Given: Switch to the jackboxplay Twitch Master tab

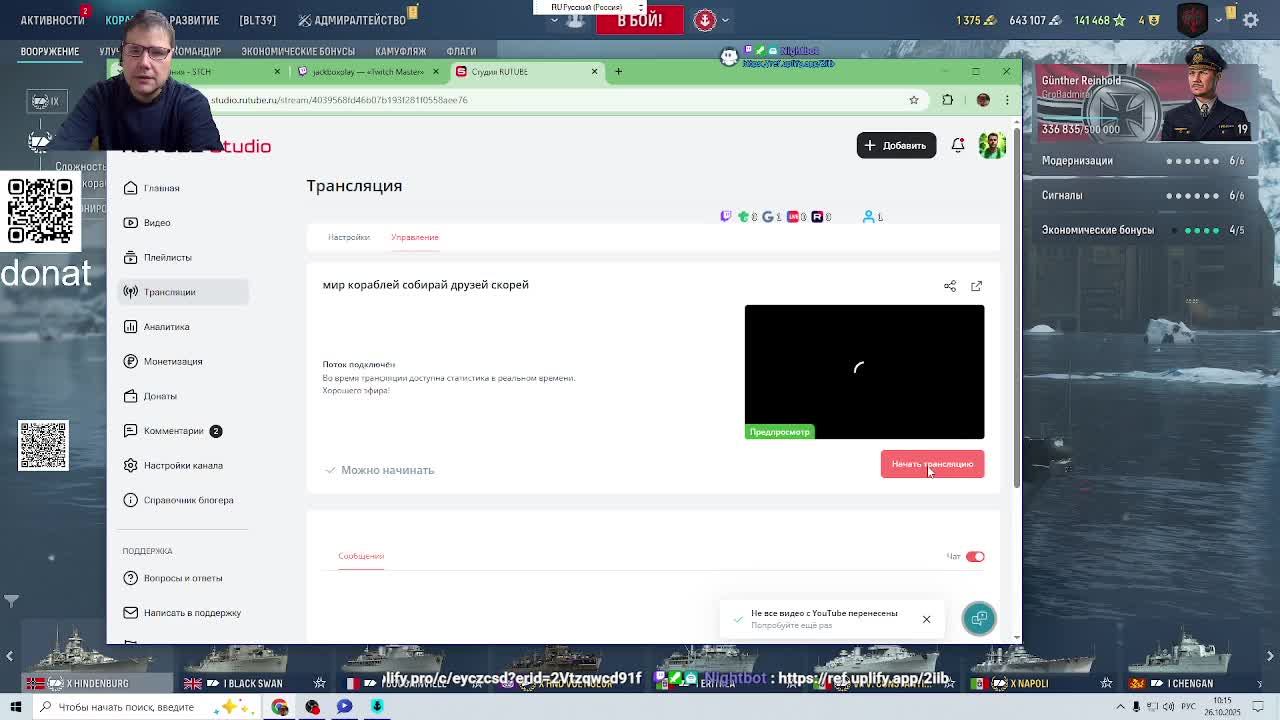Looking at the screenshot, I should (x=368, y=72).
